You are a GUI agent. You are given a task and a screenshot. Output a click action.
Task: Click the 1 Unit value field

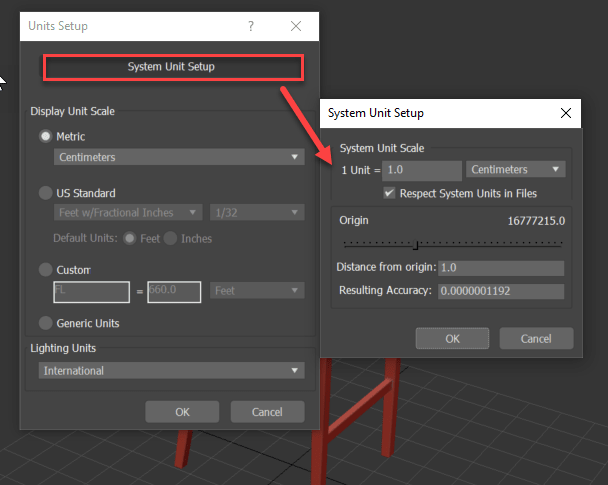(x=422, y=171)
